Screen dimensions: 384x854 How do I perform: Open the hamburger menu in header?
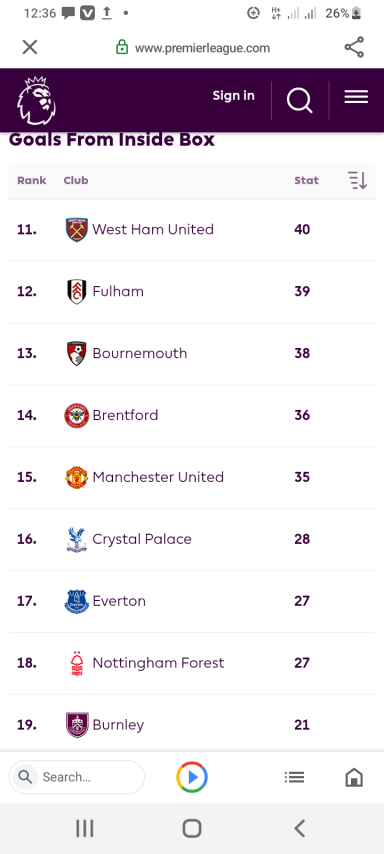(x=356, y=97)
